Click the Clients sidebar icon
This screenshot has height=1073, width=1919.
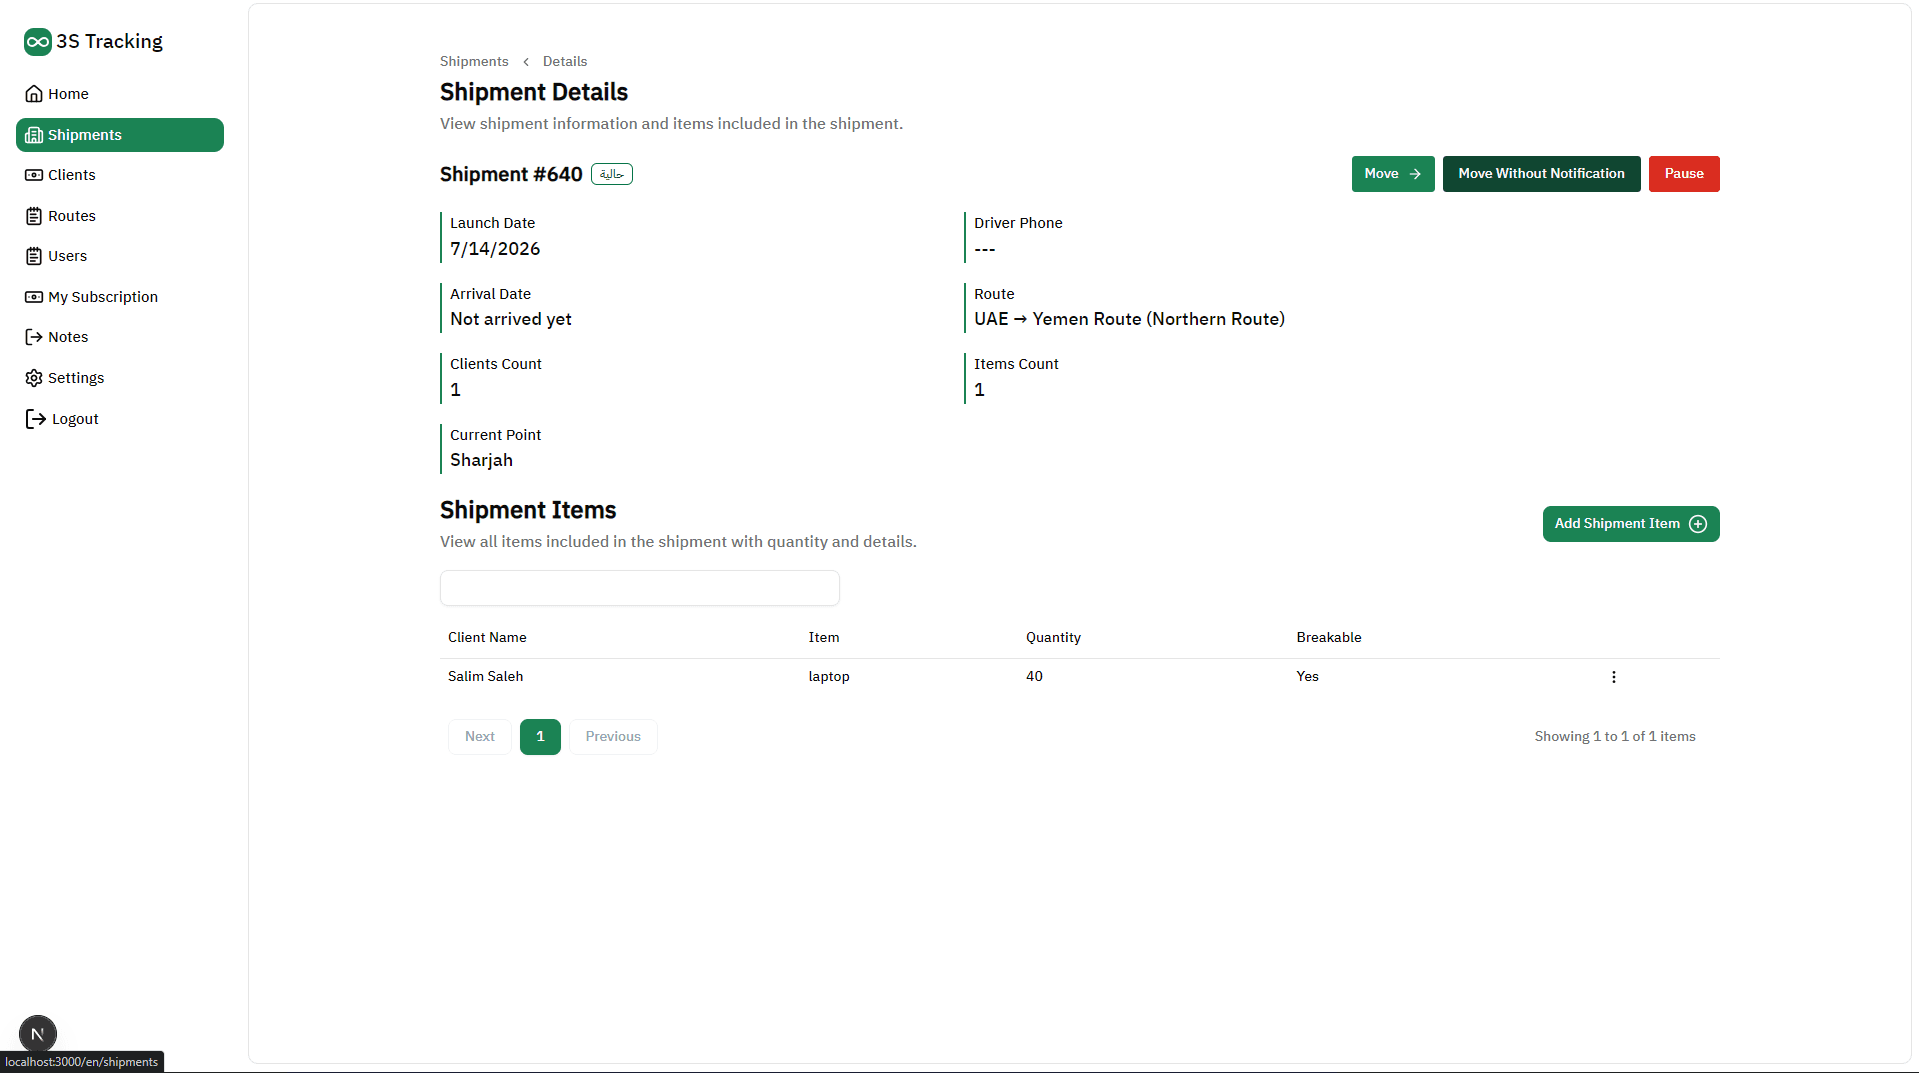(x=34, y=175)
